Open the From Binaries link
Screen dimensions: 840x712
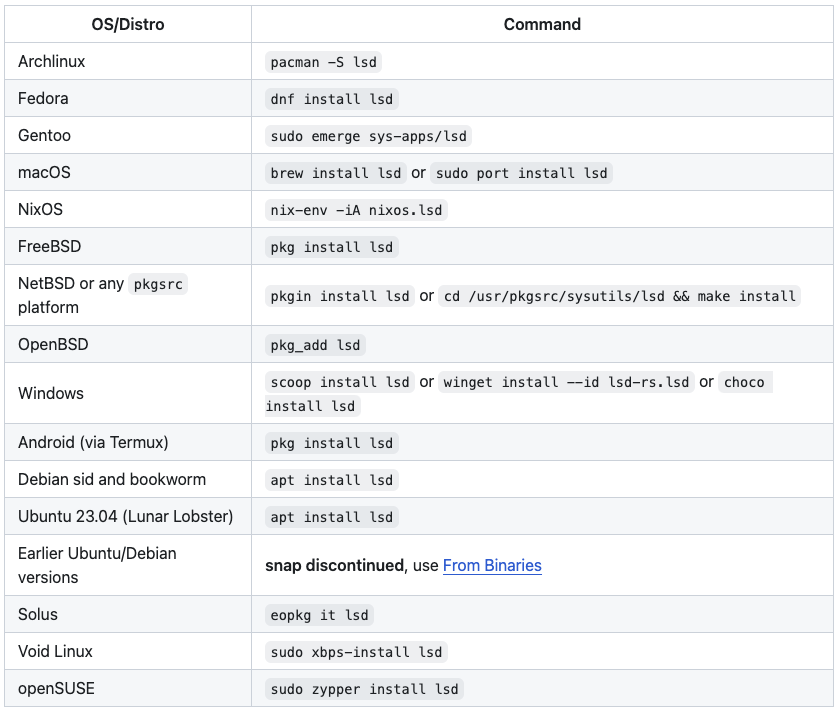coord(492,566)
